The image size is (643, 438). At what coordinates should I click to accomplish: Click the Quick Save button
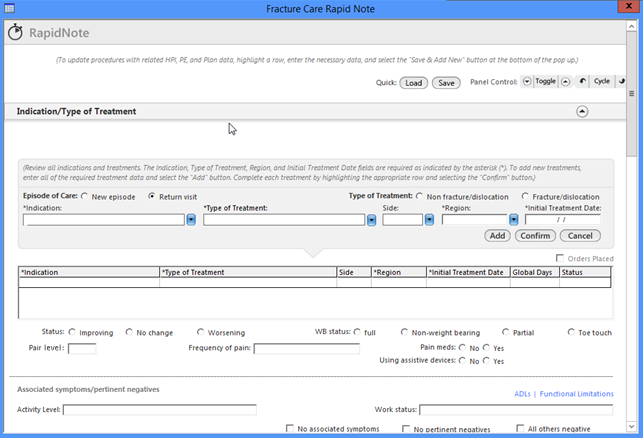446,83
